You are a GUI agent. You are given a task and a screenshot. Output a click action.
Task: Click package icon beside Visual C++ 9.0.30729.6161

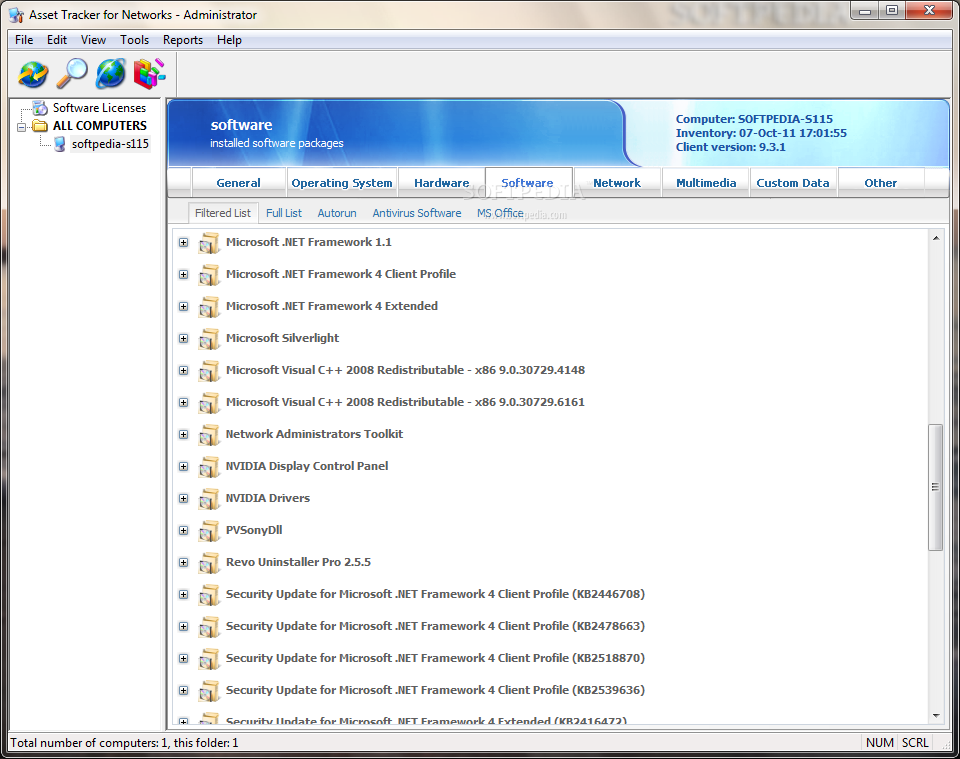pyautogui.click(x=209, y=403)
